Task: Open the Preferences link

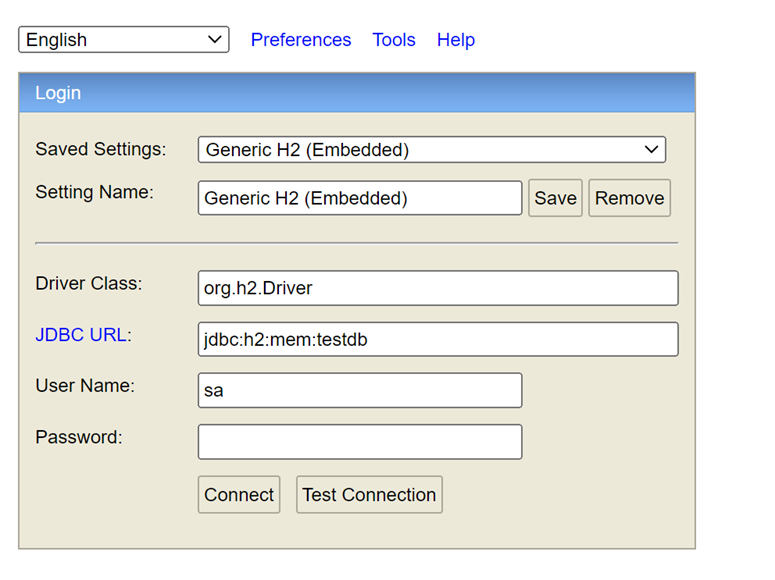Action: [x=301, y=40]
